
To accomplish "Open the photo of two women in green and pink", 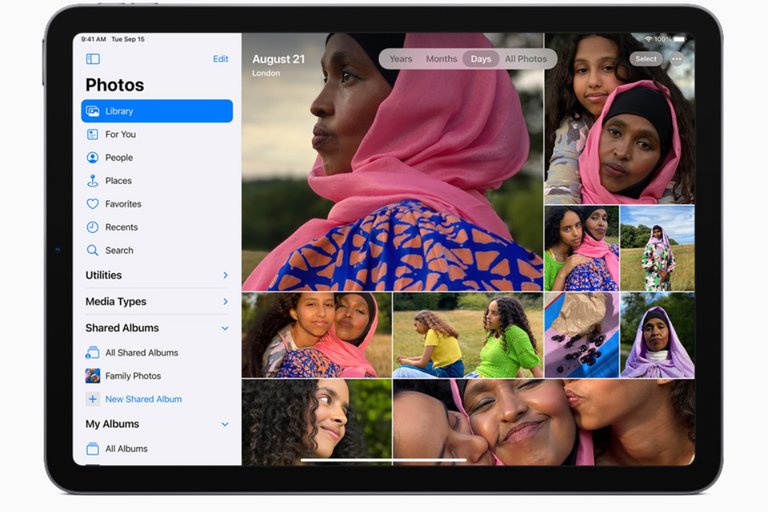I will pyautogui.click(x=581, y=248).
